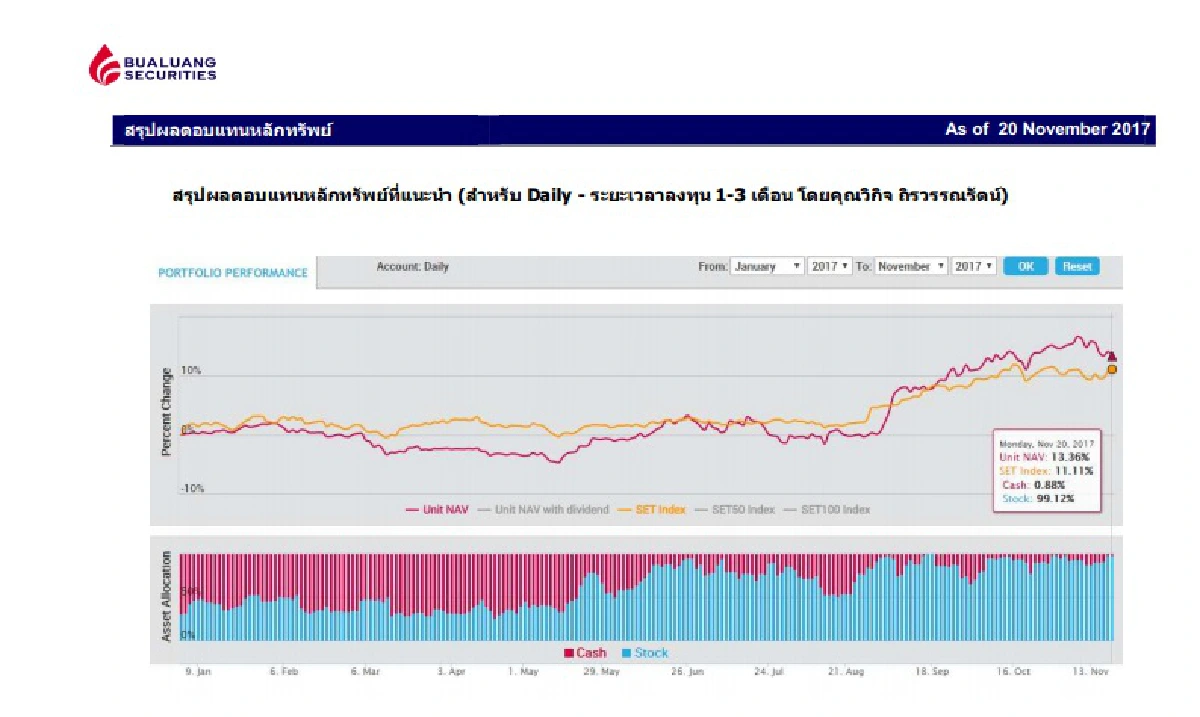Click the '-10%' y-axis label
The image size is (1200, 717).
pos(192,488)
